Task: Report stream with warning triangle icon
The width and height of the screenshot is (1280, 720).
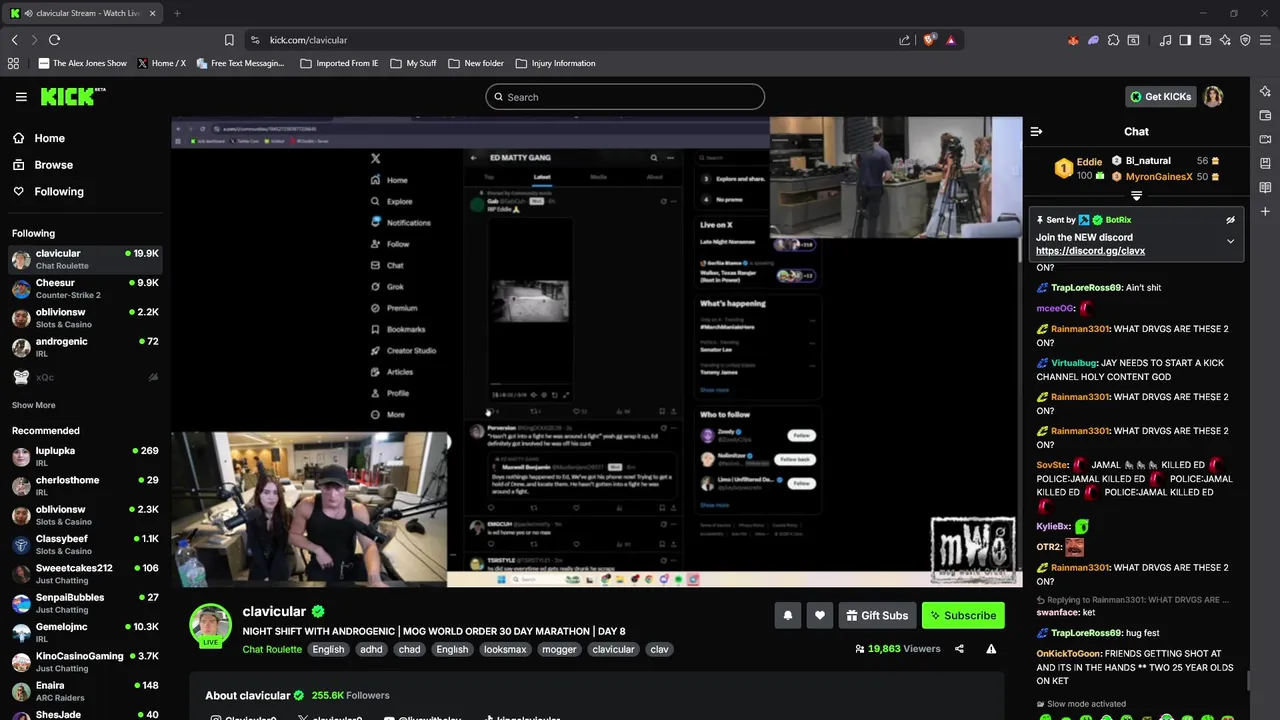Action: tap(991, 649)
